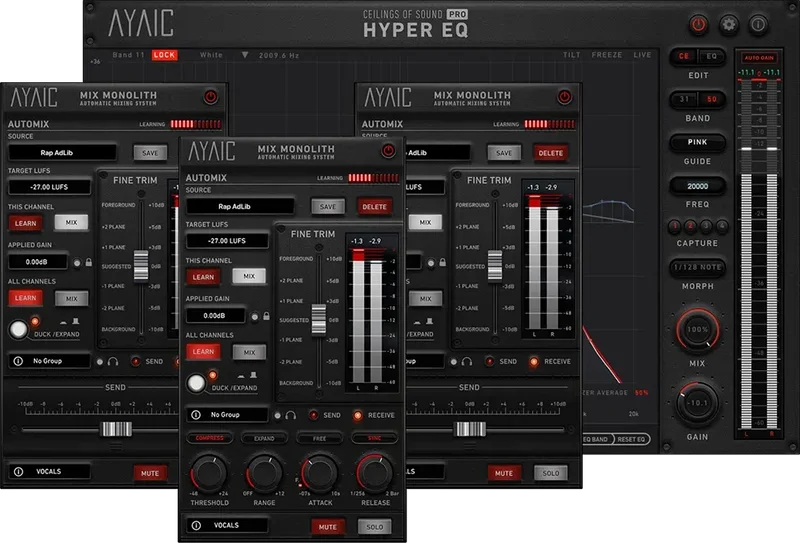Select capture slot 2 in Hyper EQ
Viewport: 800px width, 543px height.
pos(690,226)
